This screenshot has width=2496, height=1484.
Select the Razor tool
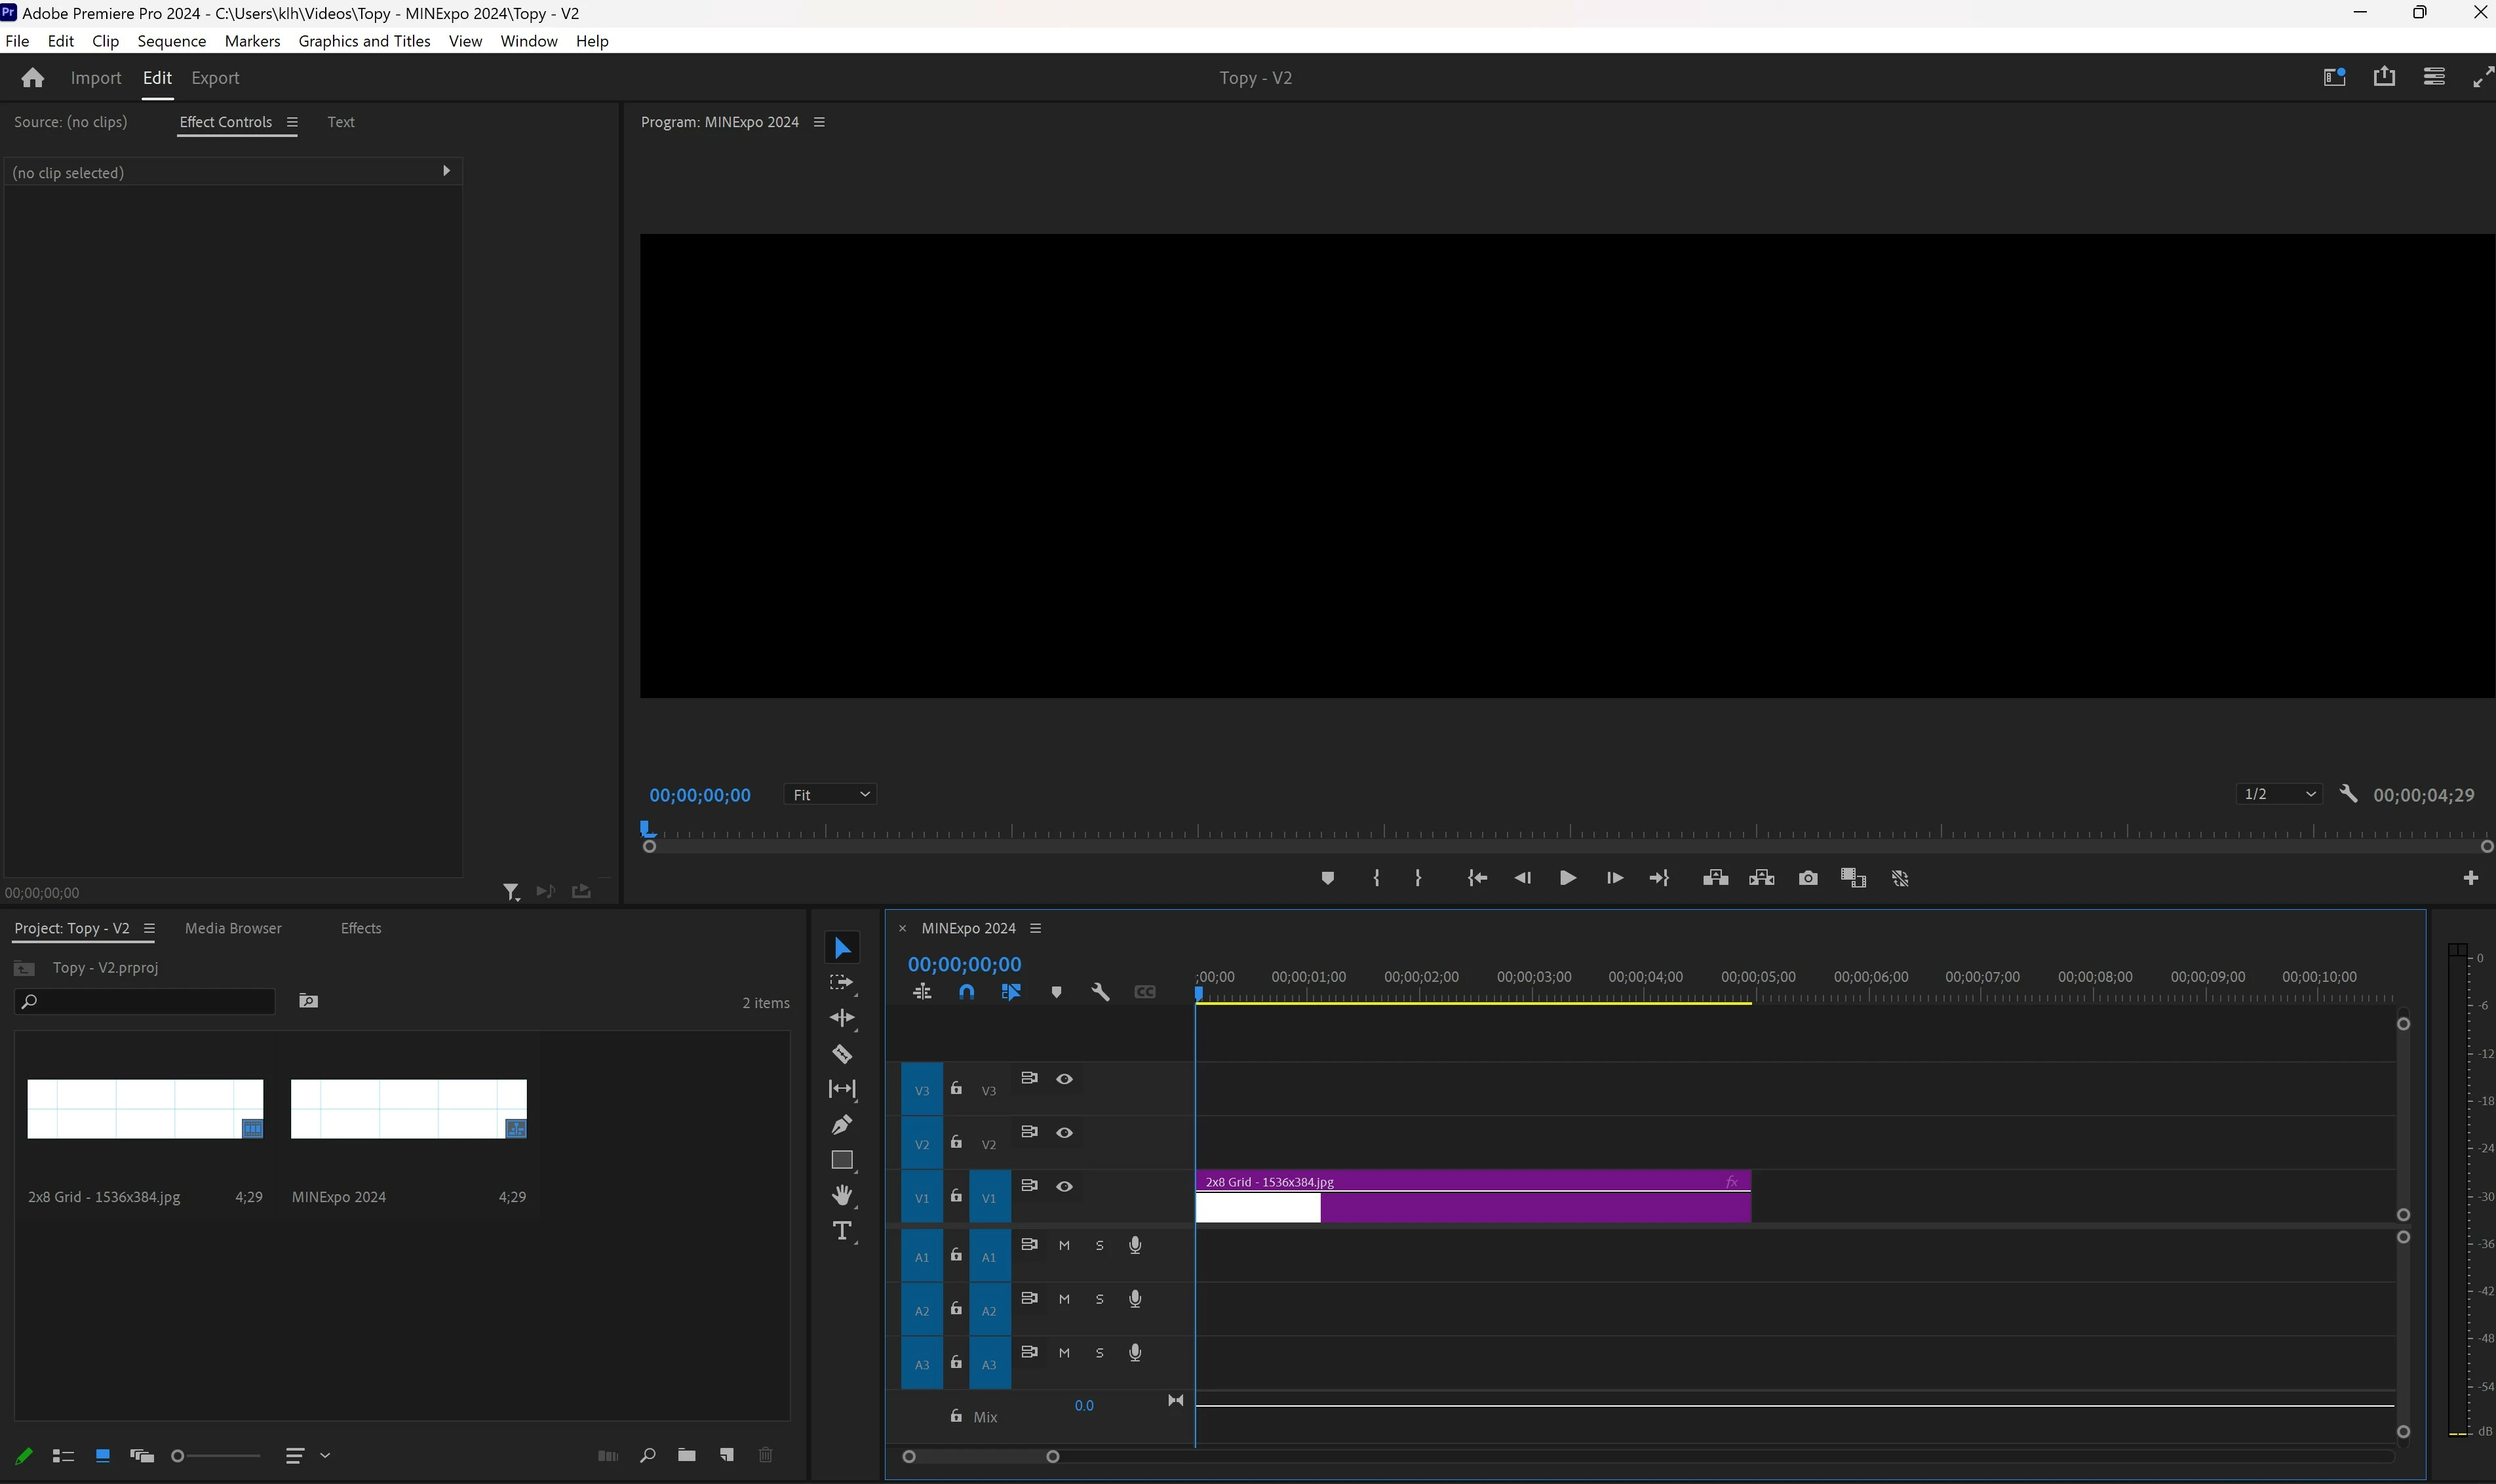(842, 1054)
